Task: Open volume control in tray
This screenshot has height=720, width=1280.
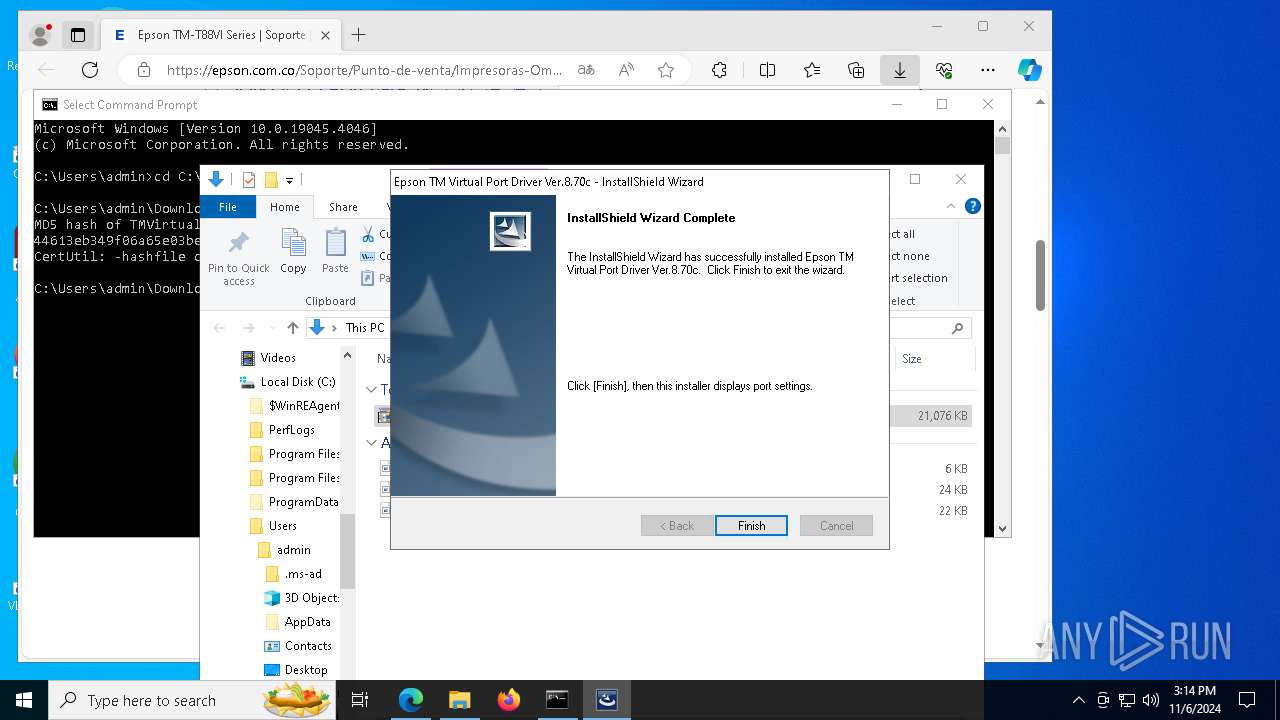Action: coord(1150,700)
